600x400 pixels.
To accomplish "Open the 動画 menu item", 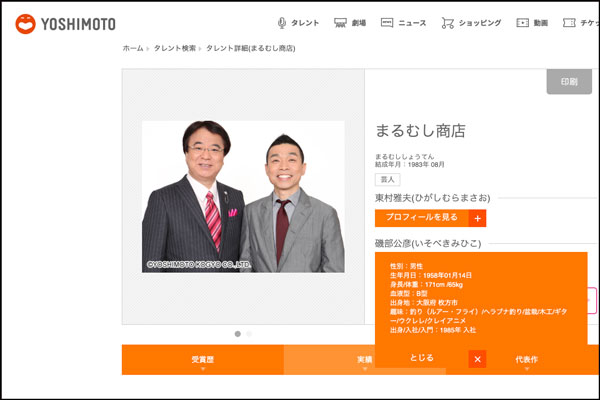I will click(x=541, y=23).
